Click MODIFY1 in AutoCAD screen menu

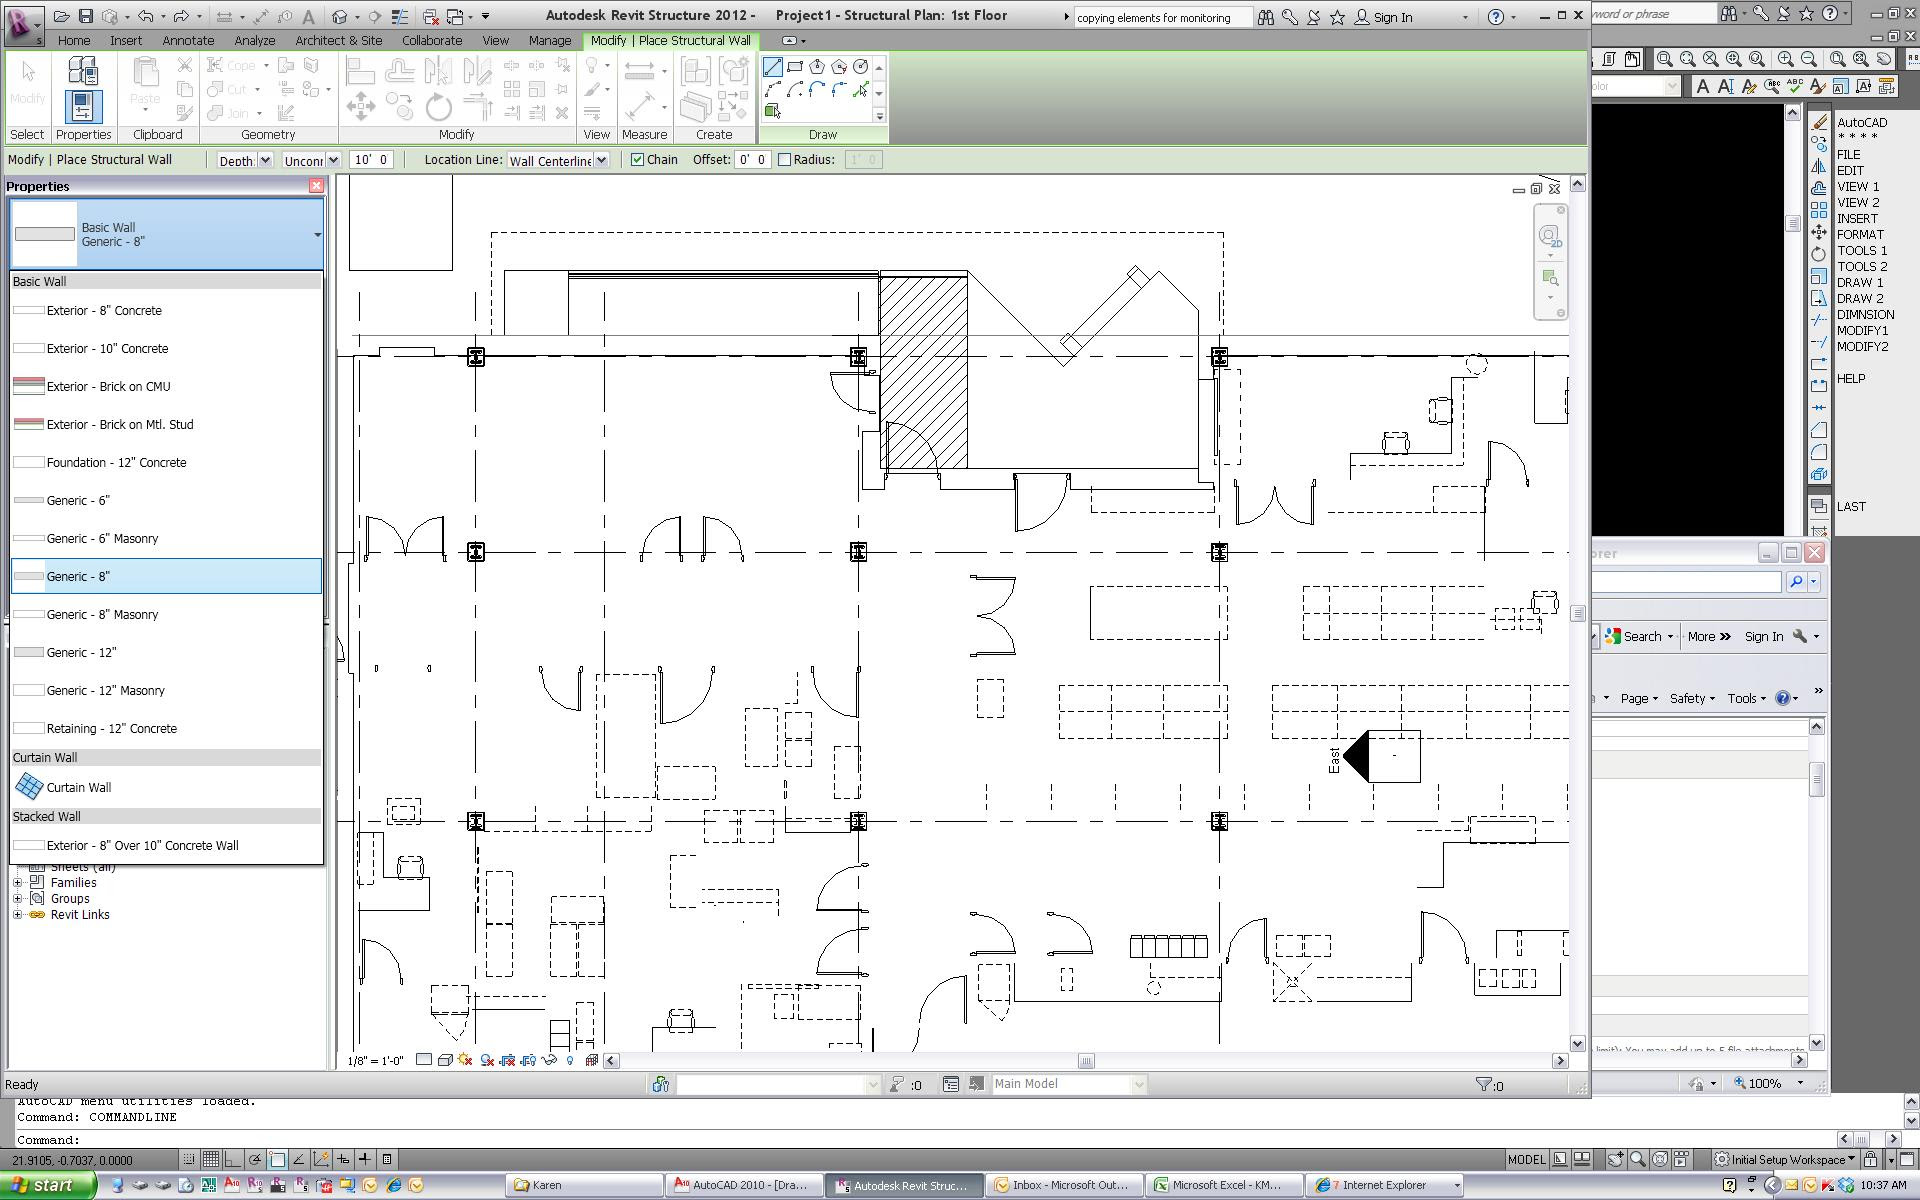tap(1863, 331)
